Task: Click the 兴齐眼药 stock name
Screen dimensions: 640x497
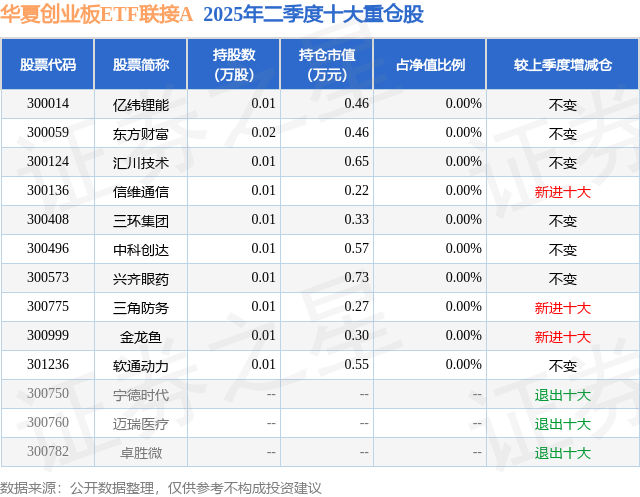Action: coord(141,278)
